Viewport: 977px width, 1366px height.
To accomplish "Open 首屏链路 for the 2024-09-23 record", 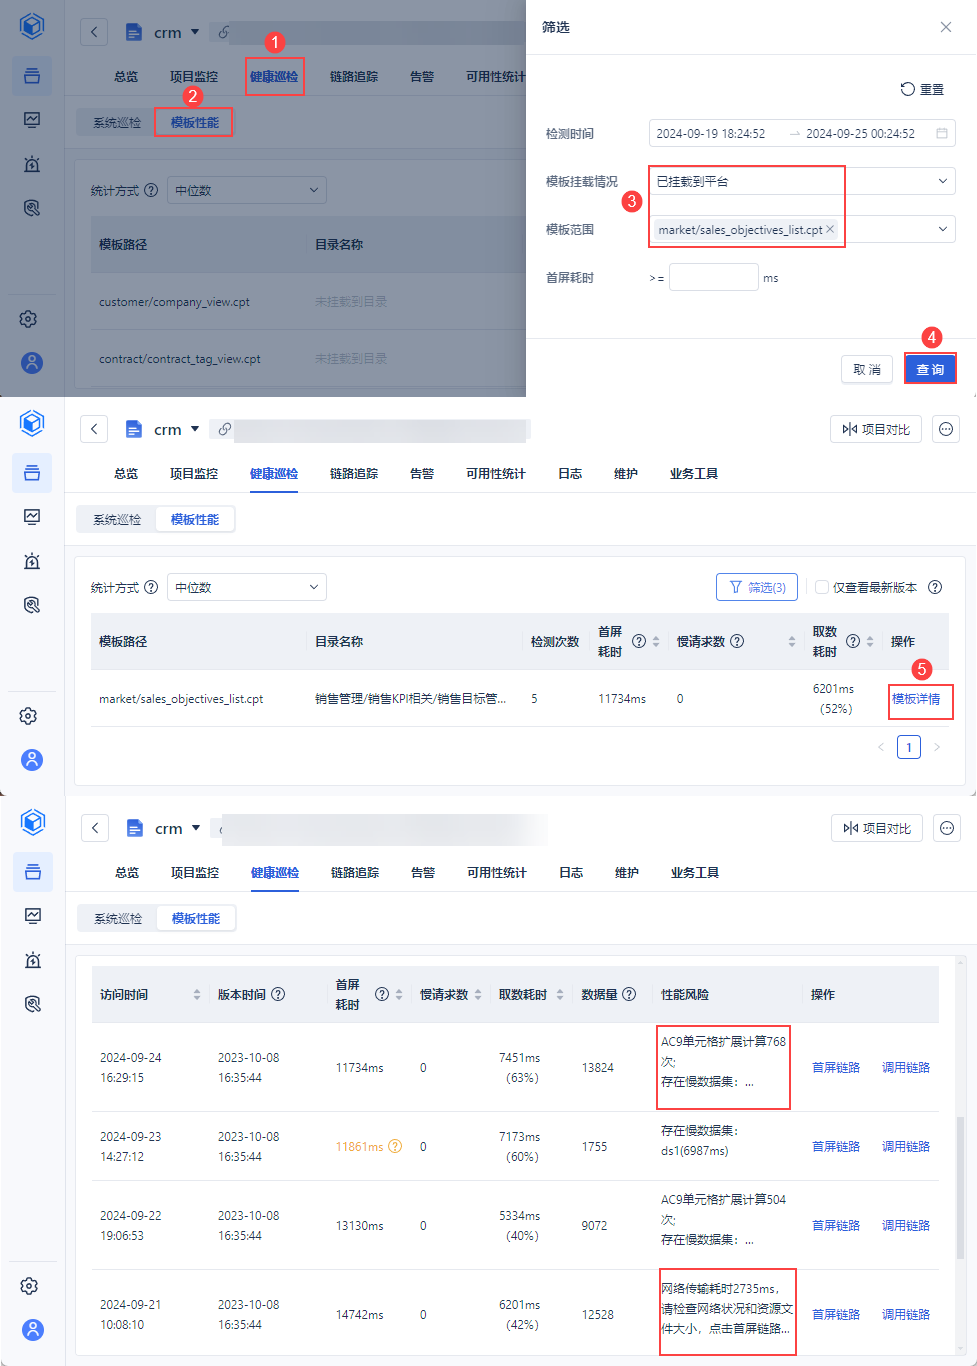I will [x=836, y=1146].
